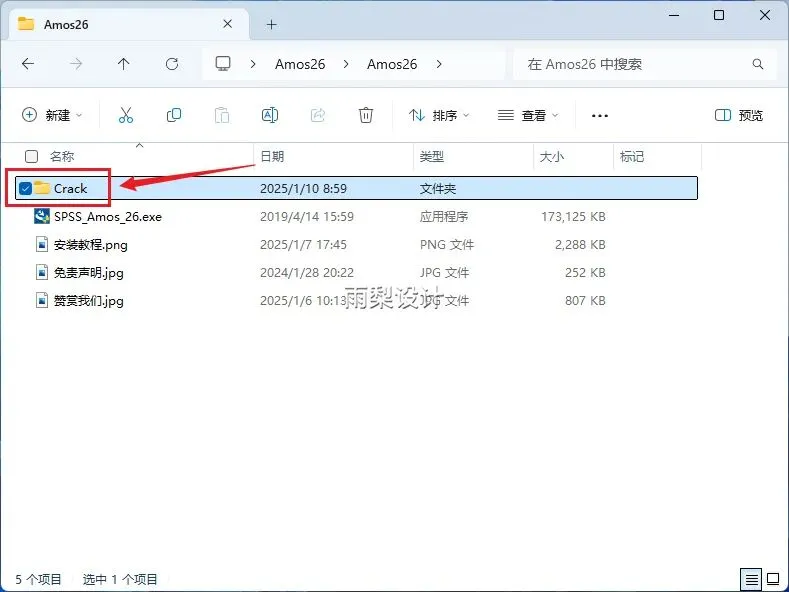Switch to details view in status bar
Viewport: 789px width, 592px height.
tap(752, 579)
